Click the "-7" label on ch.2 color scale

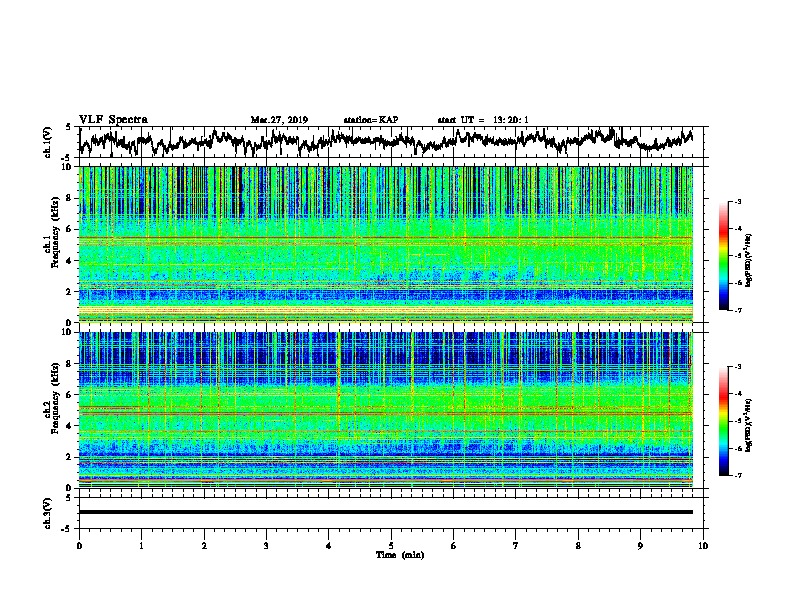tap(737, 475)
